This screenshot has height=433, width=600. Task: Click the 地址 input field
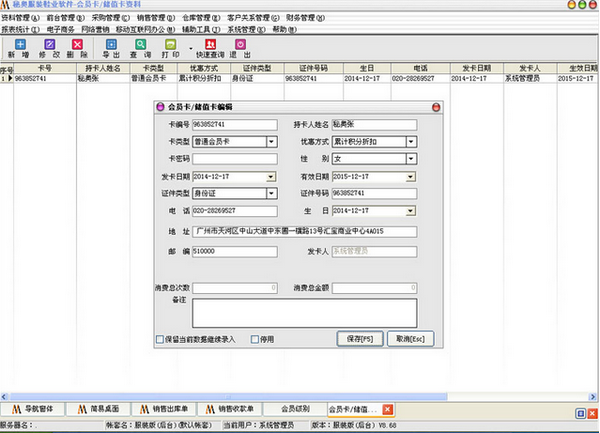(305, 231)
